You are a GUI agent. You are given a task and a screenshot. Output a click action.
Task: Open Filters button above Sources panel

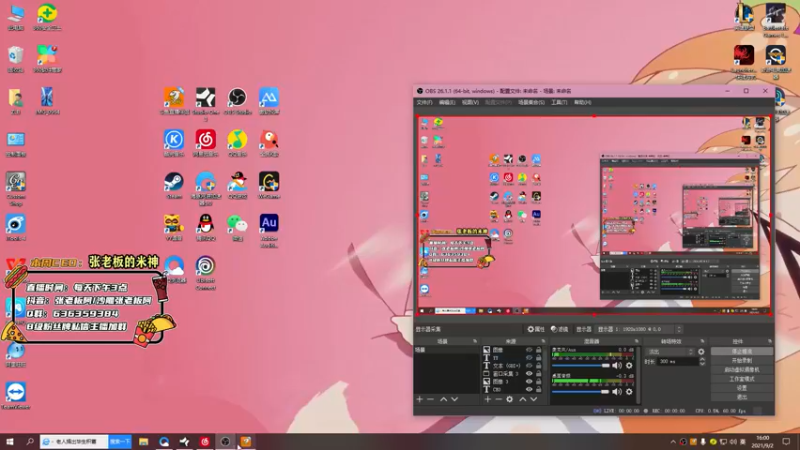click(560, 329)
